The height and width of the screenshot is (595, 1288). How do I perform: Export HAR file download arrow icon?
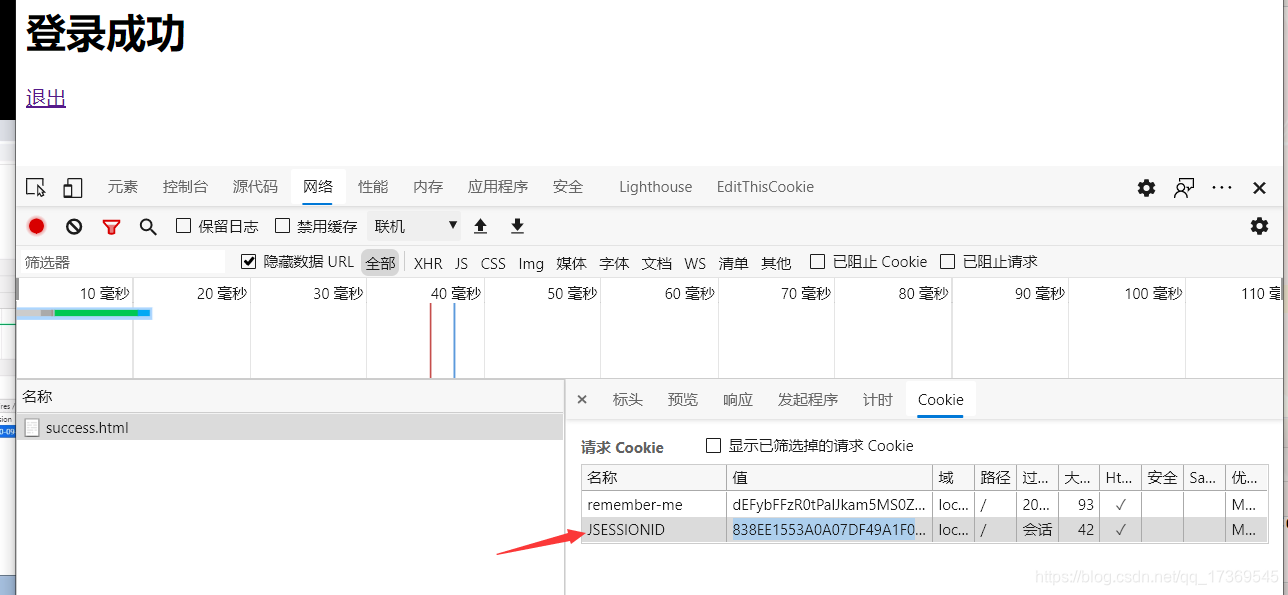point(517,226)
